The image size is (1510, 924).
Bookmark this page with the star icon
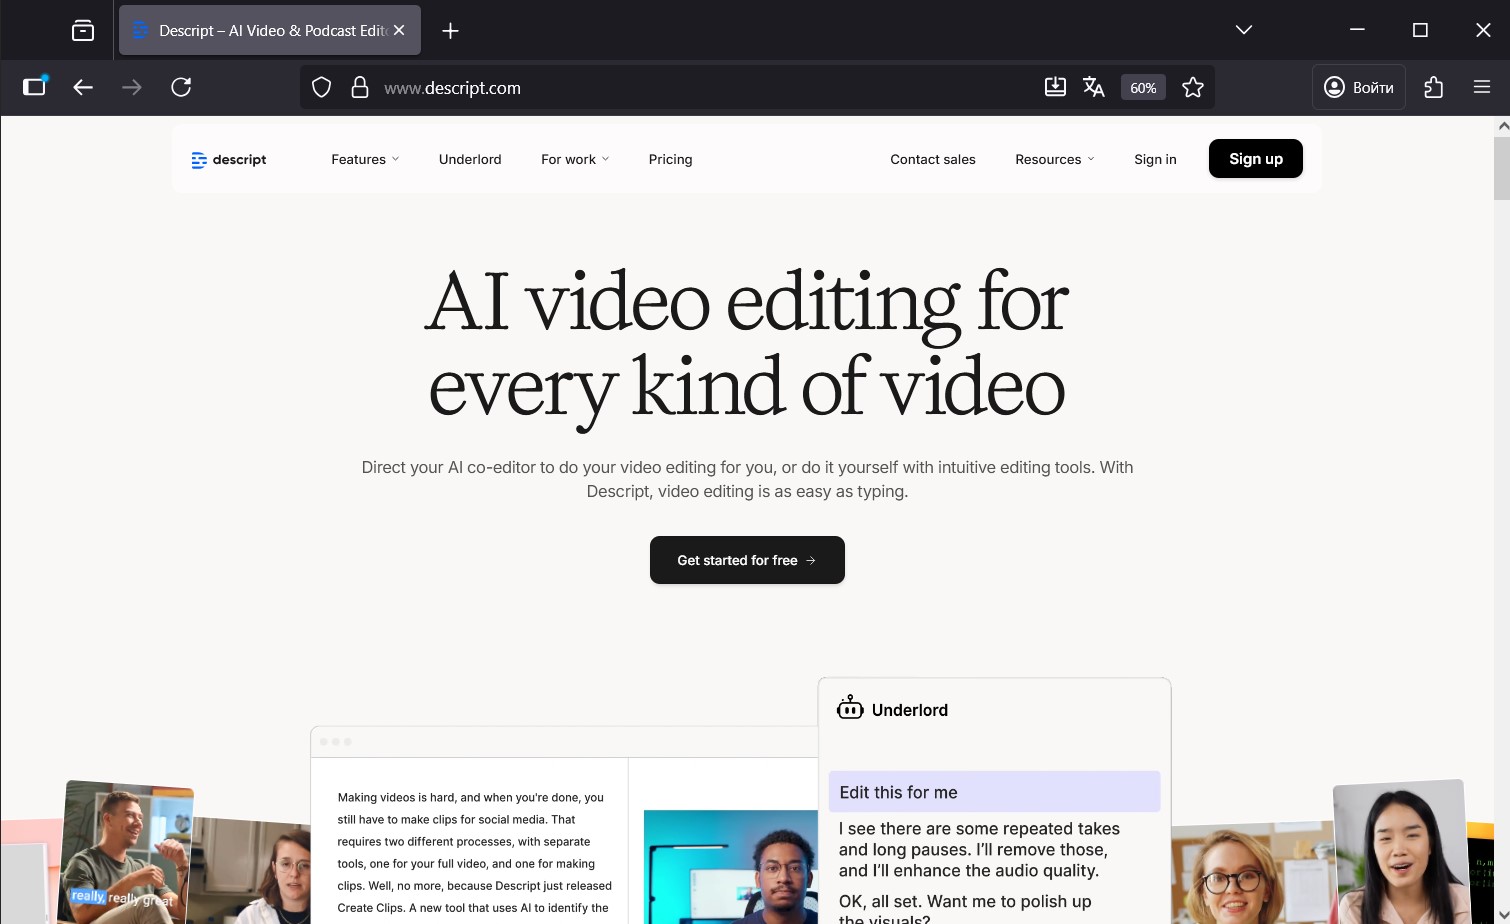click(1192, 88)
